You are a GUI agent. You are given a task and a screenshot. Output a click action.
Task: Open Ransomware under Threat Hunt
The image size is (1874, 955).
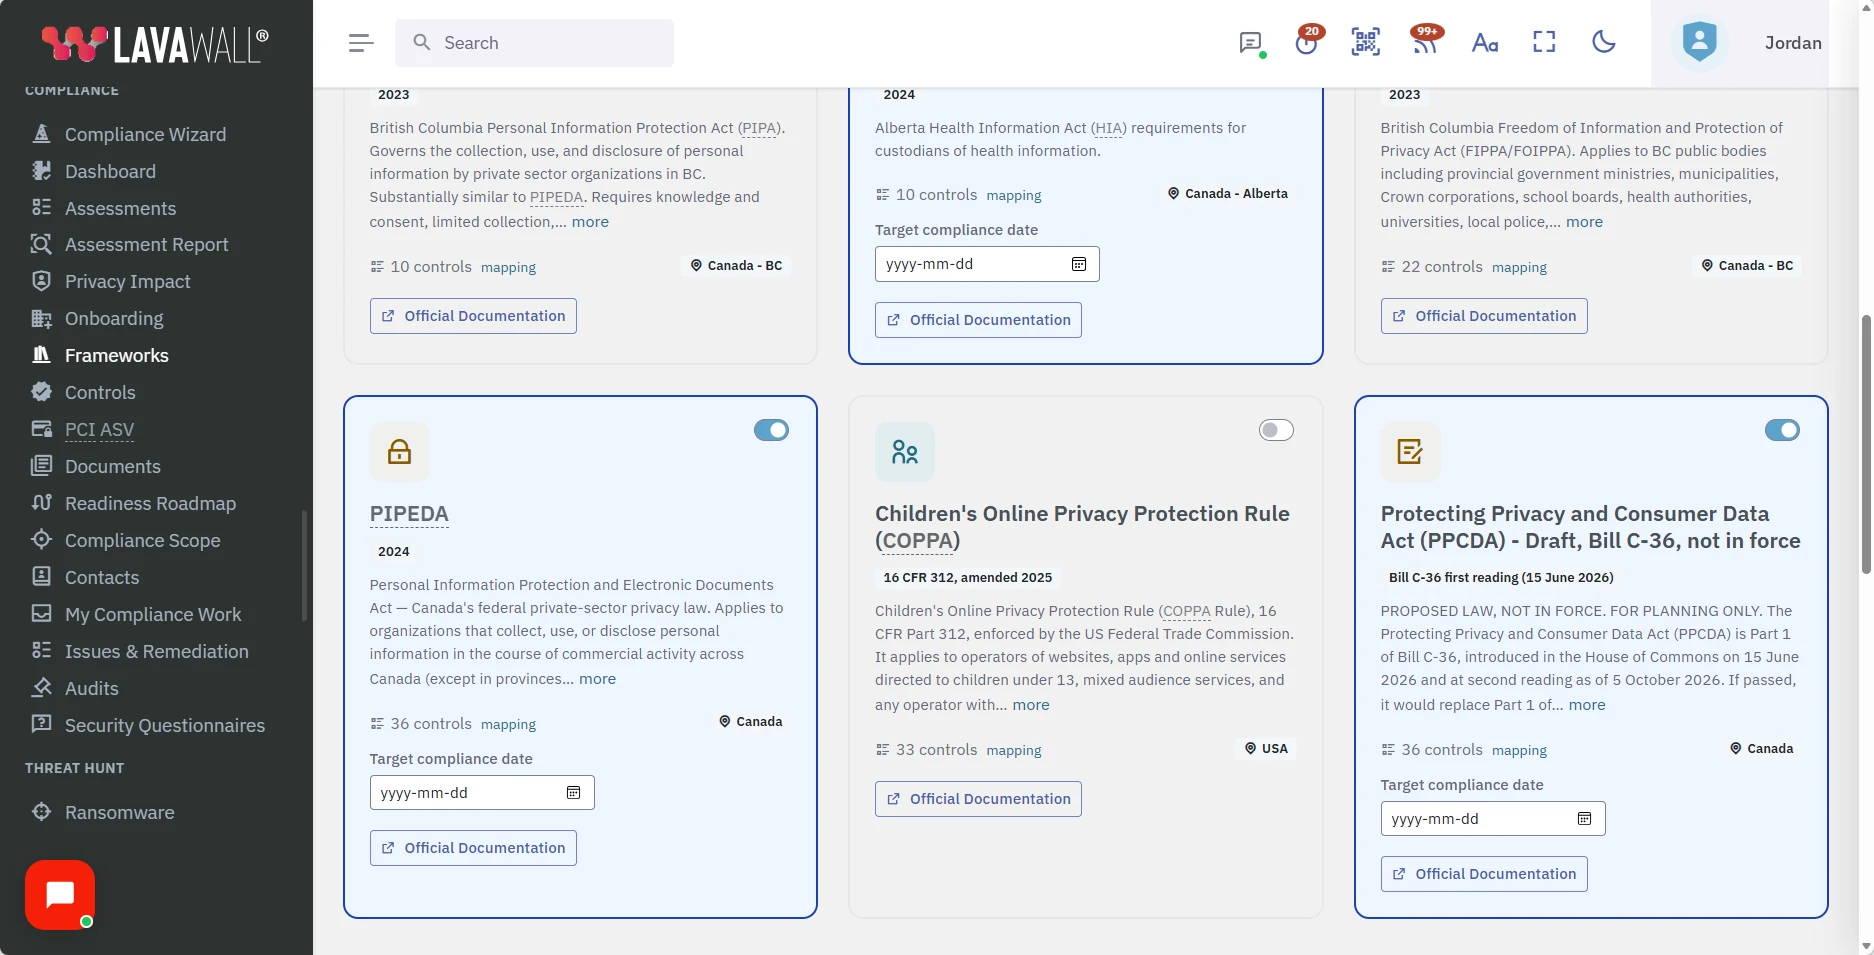(119, 812)
